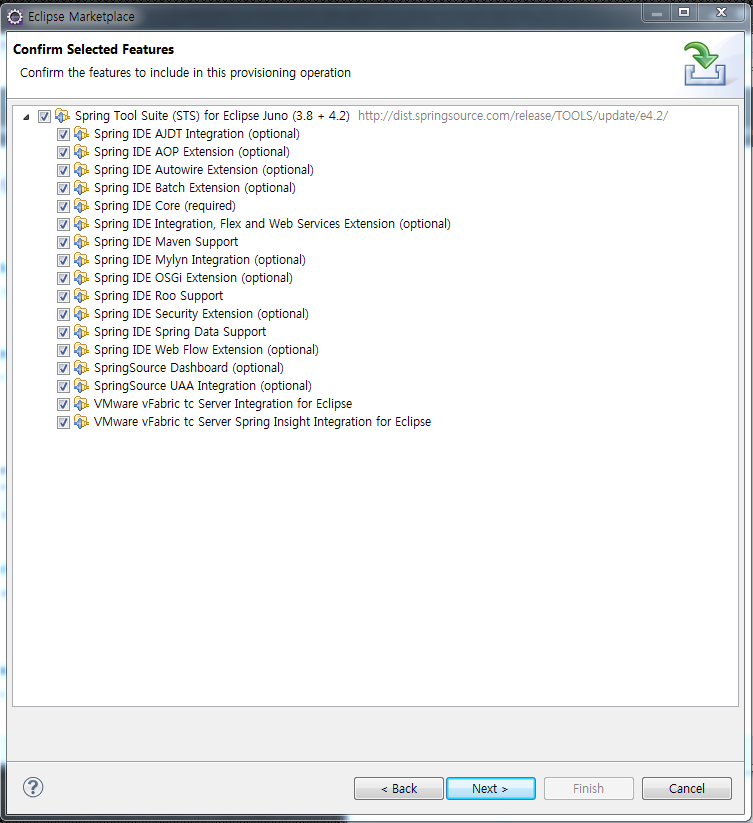The image size is (753, 823).
Task: Click the Flex and Web Services feature icon
Action: [x=81, y=224]
